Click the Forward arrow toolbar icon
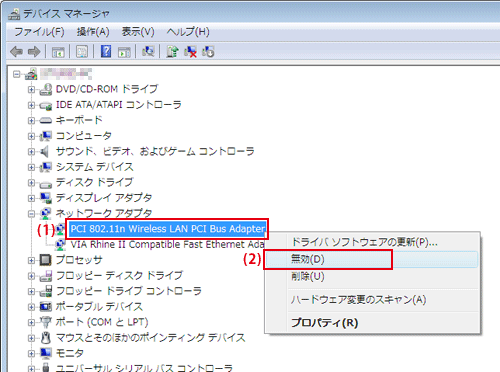This screenshot has width=500, height=372. tap(34, 52)
